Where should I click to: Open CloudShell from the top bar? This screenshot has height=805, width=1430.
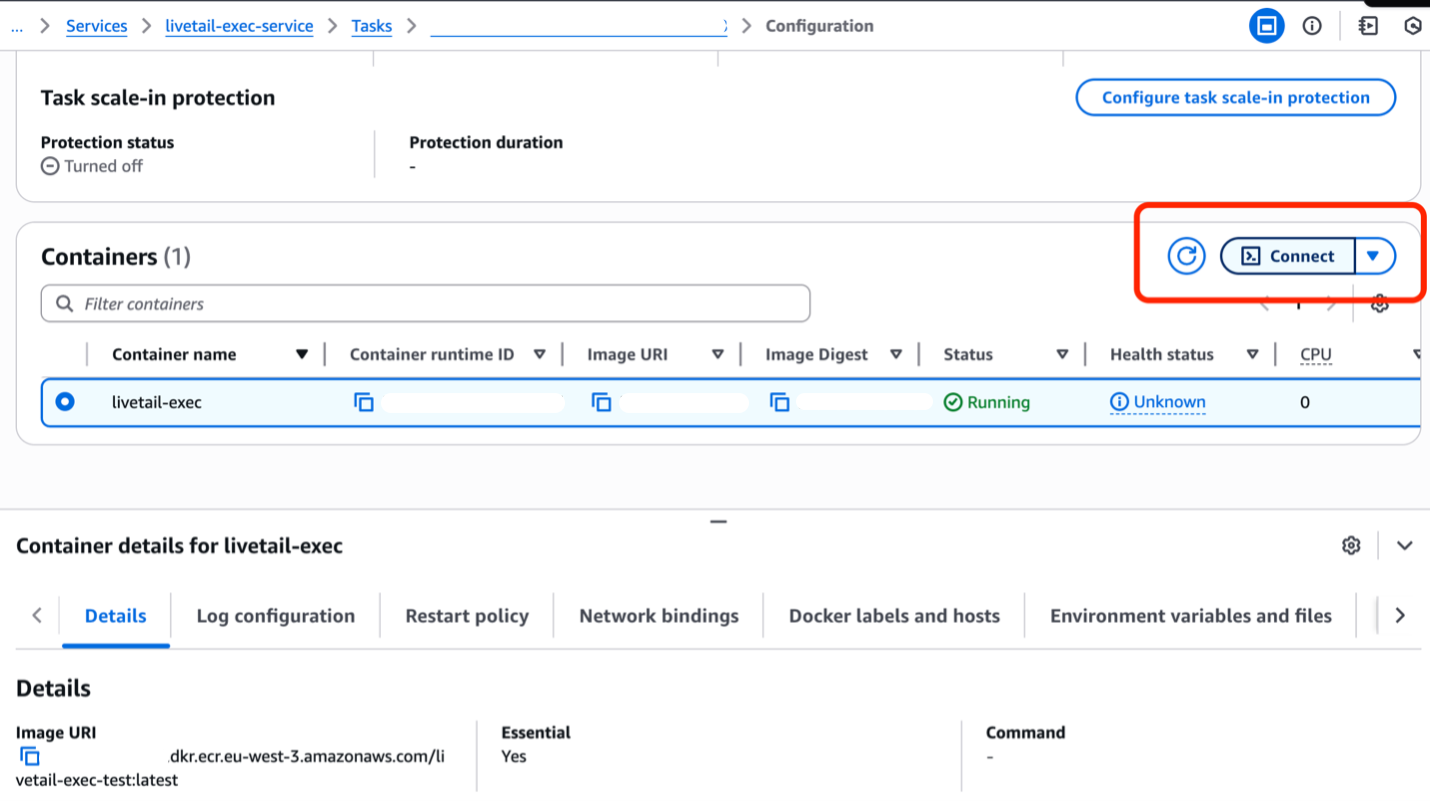pyautogui.click(x=1367, y=25)
